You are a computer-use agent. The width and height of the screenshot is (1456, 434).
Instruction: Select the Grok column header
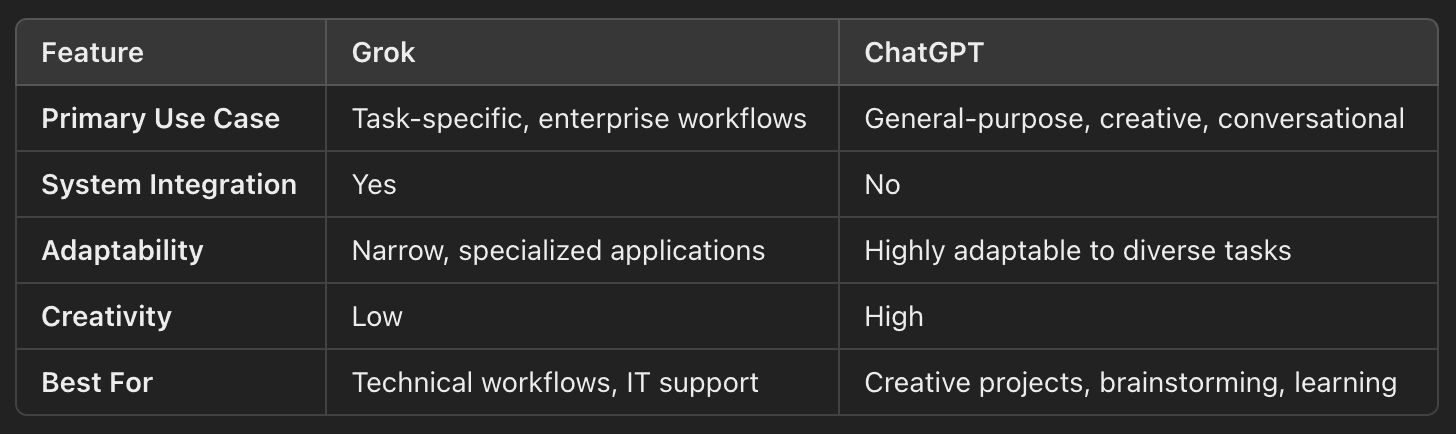point(383,52)
